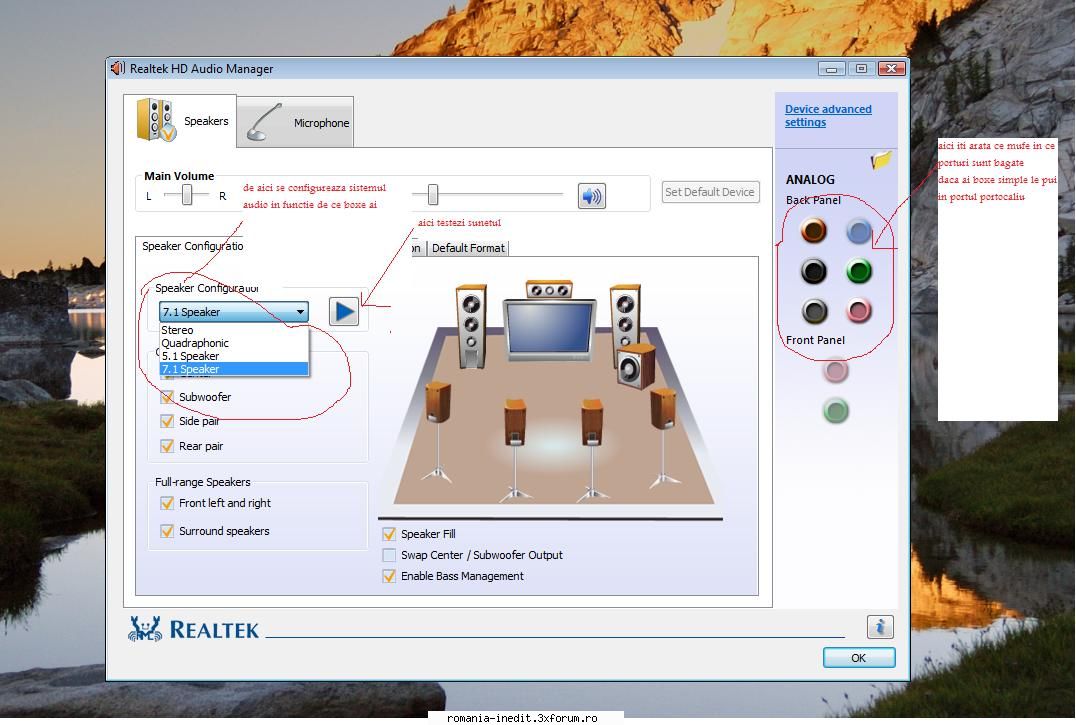Click the green back panel jack
The image size is (1076, 725).
pos(858,272)
